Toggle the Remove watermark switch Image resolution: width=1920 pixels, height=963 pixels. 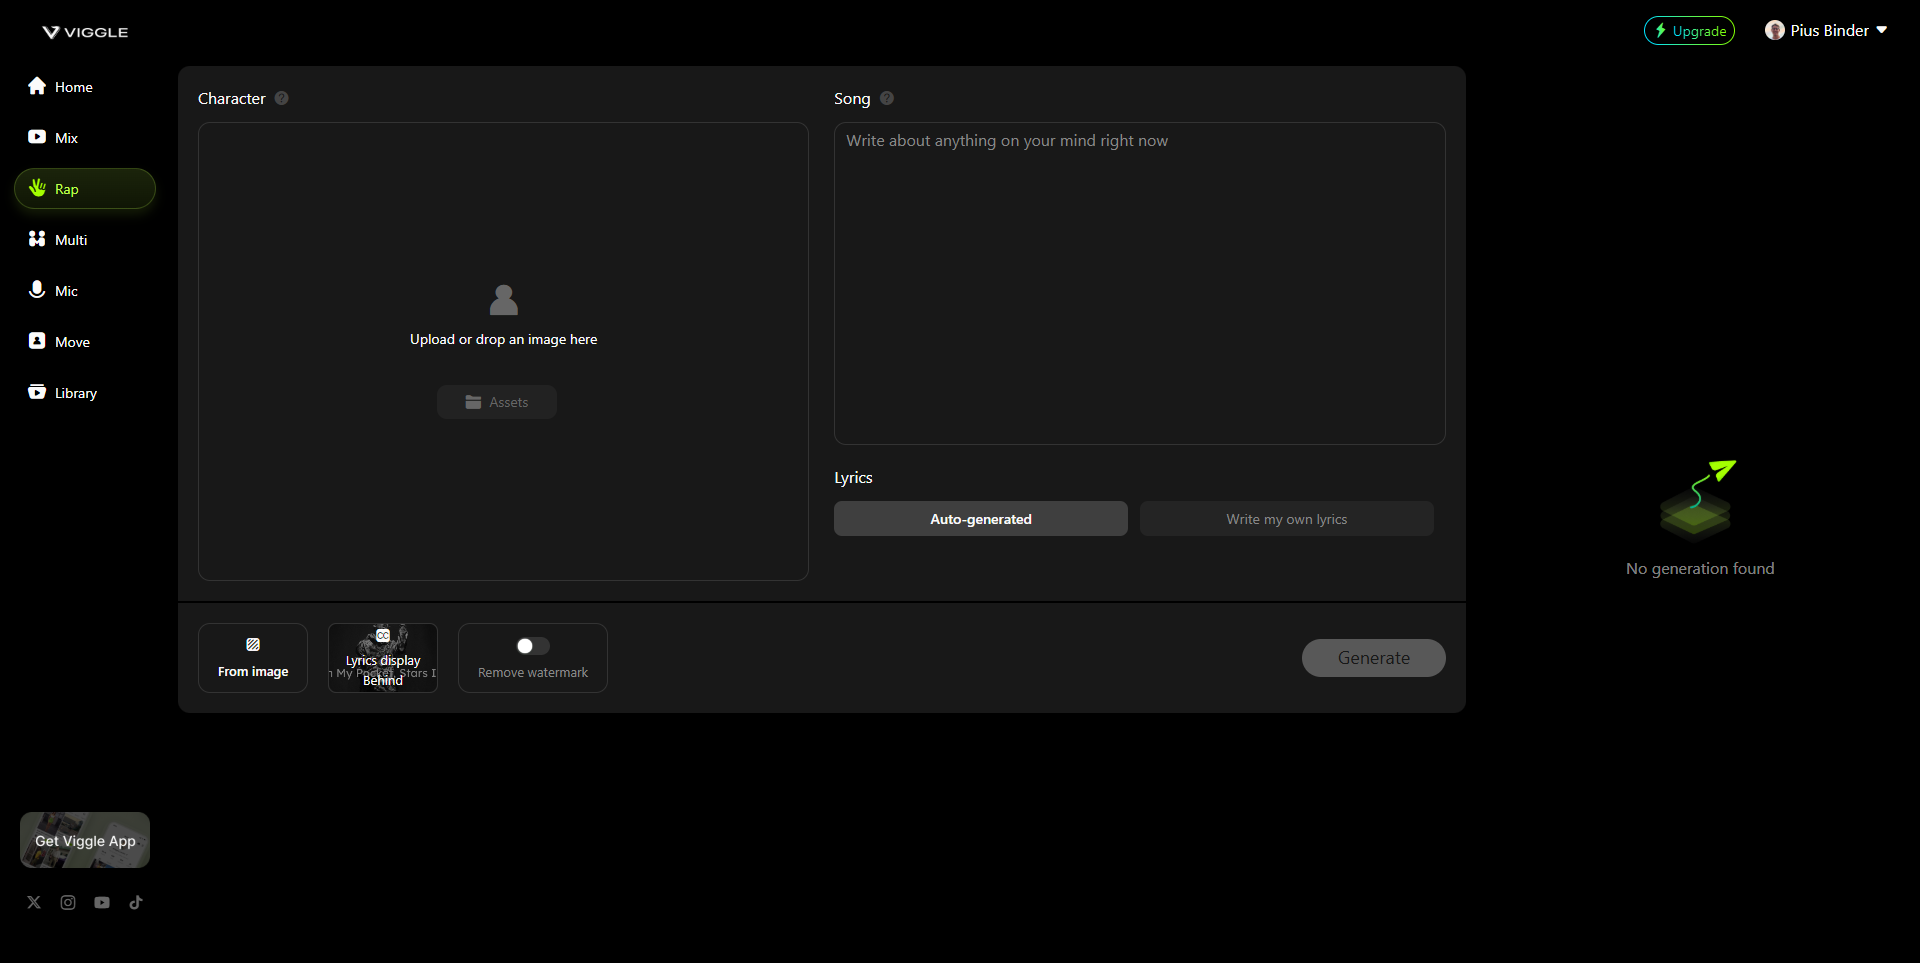coord(532,646)
